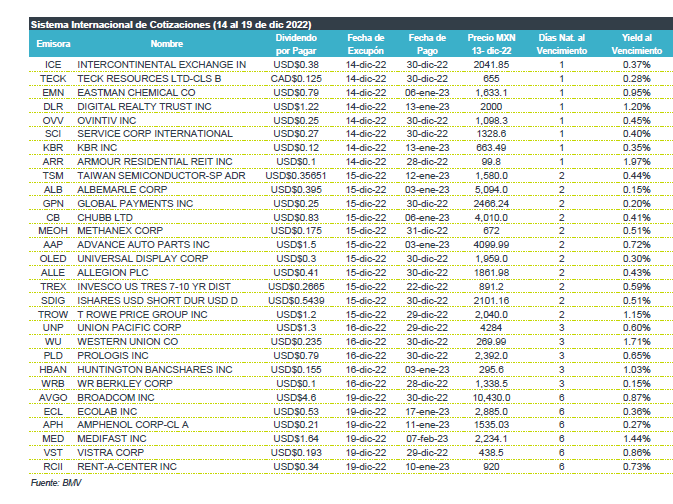Click the 'Fecha de Excupón' column header
This screenshot has height=504, width=673.
366,44
